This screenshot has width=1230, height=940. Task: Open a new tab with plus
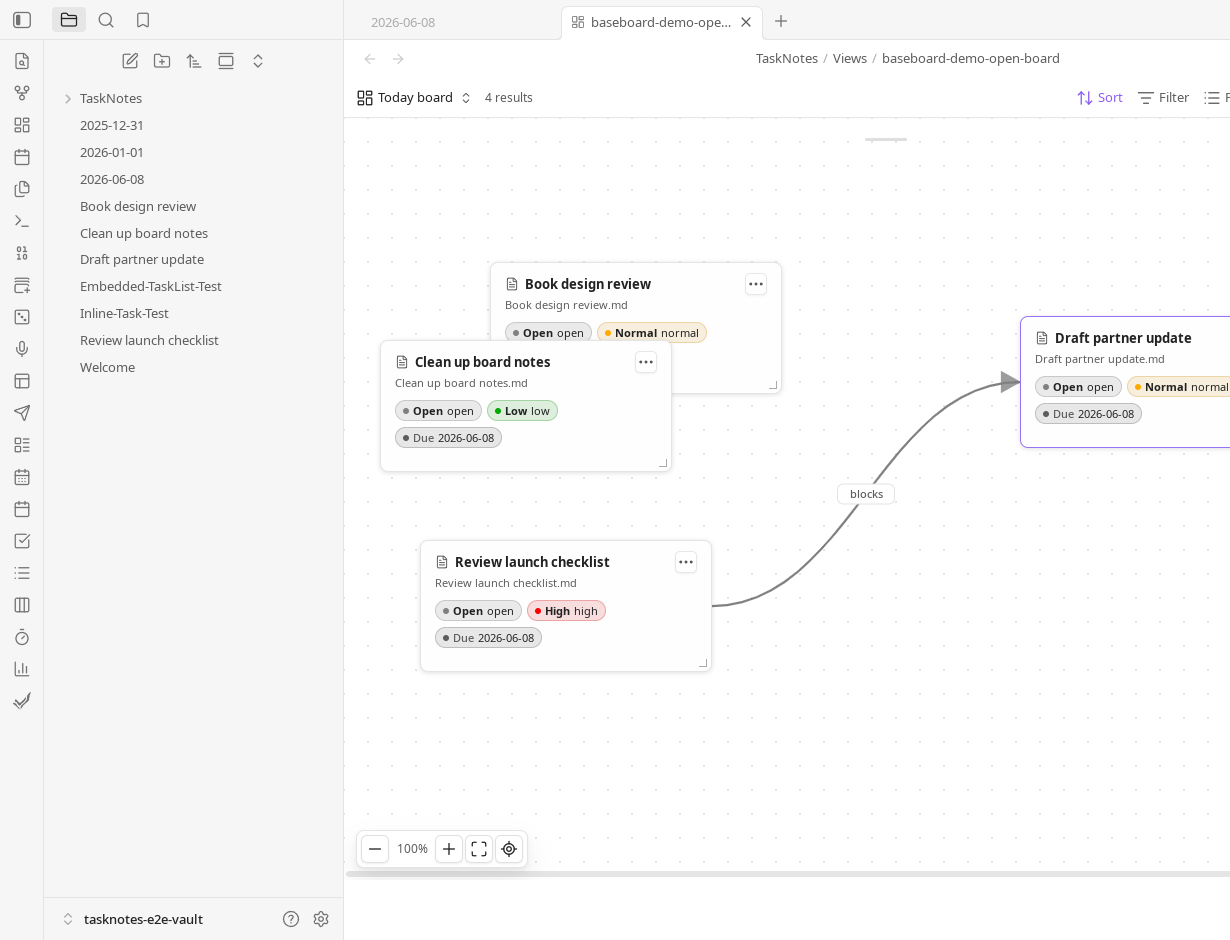pyautogui.click(x=781, y=21)
